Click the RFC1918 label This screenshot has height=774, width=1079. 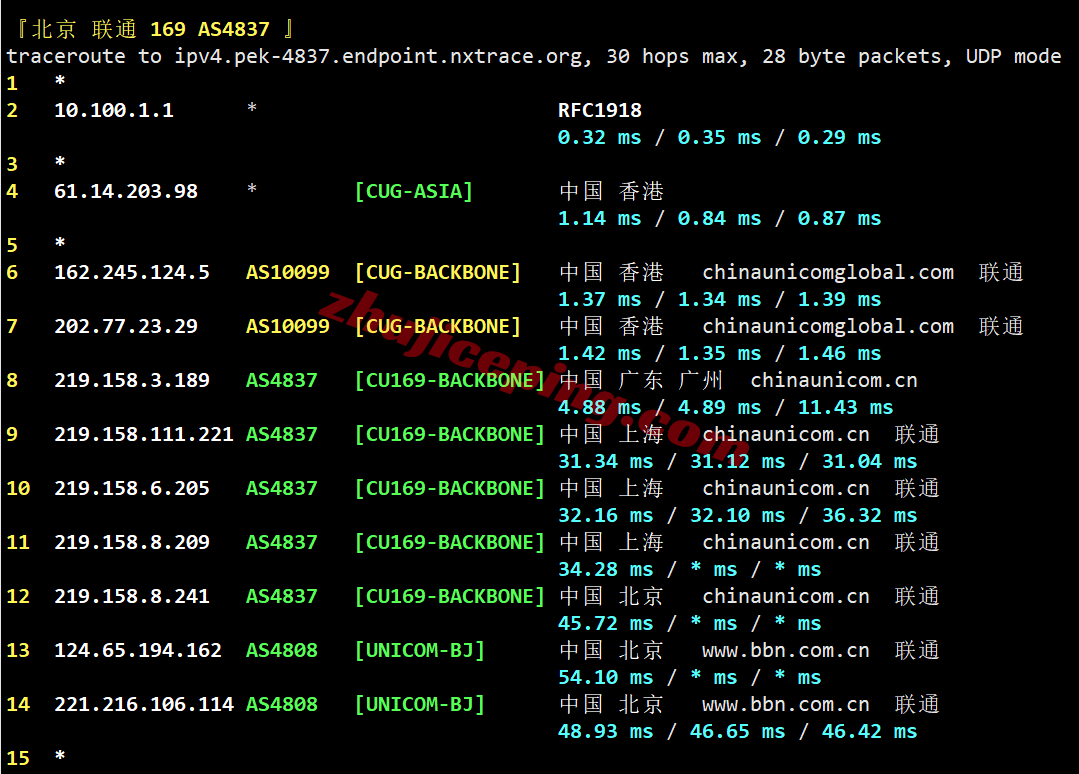pos(599,110)
